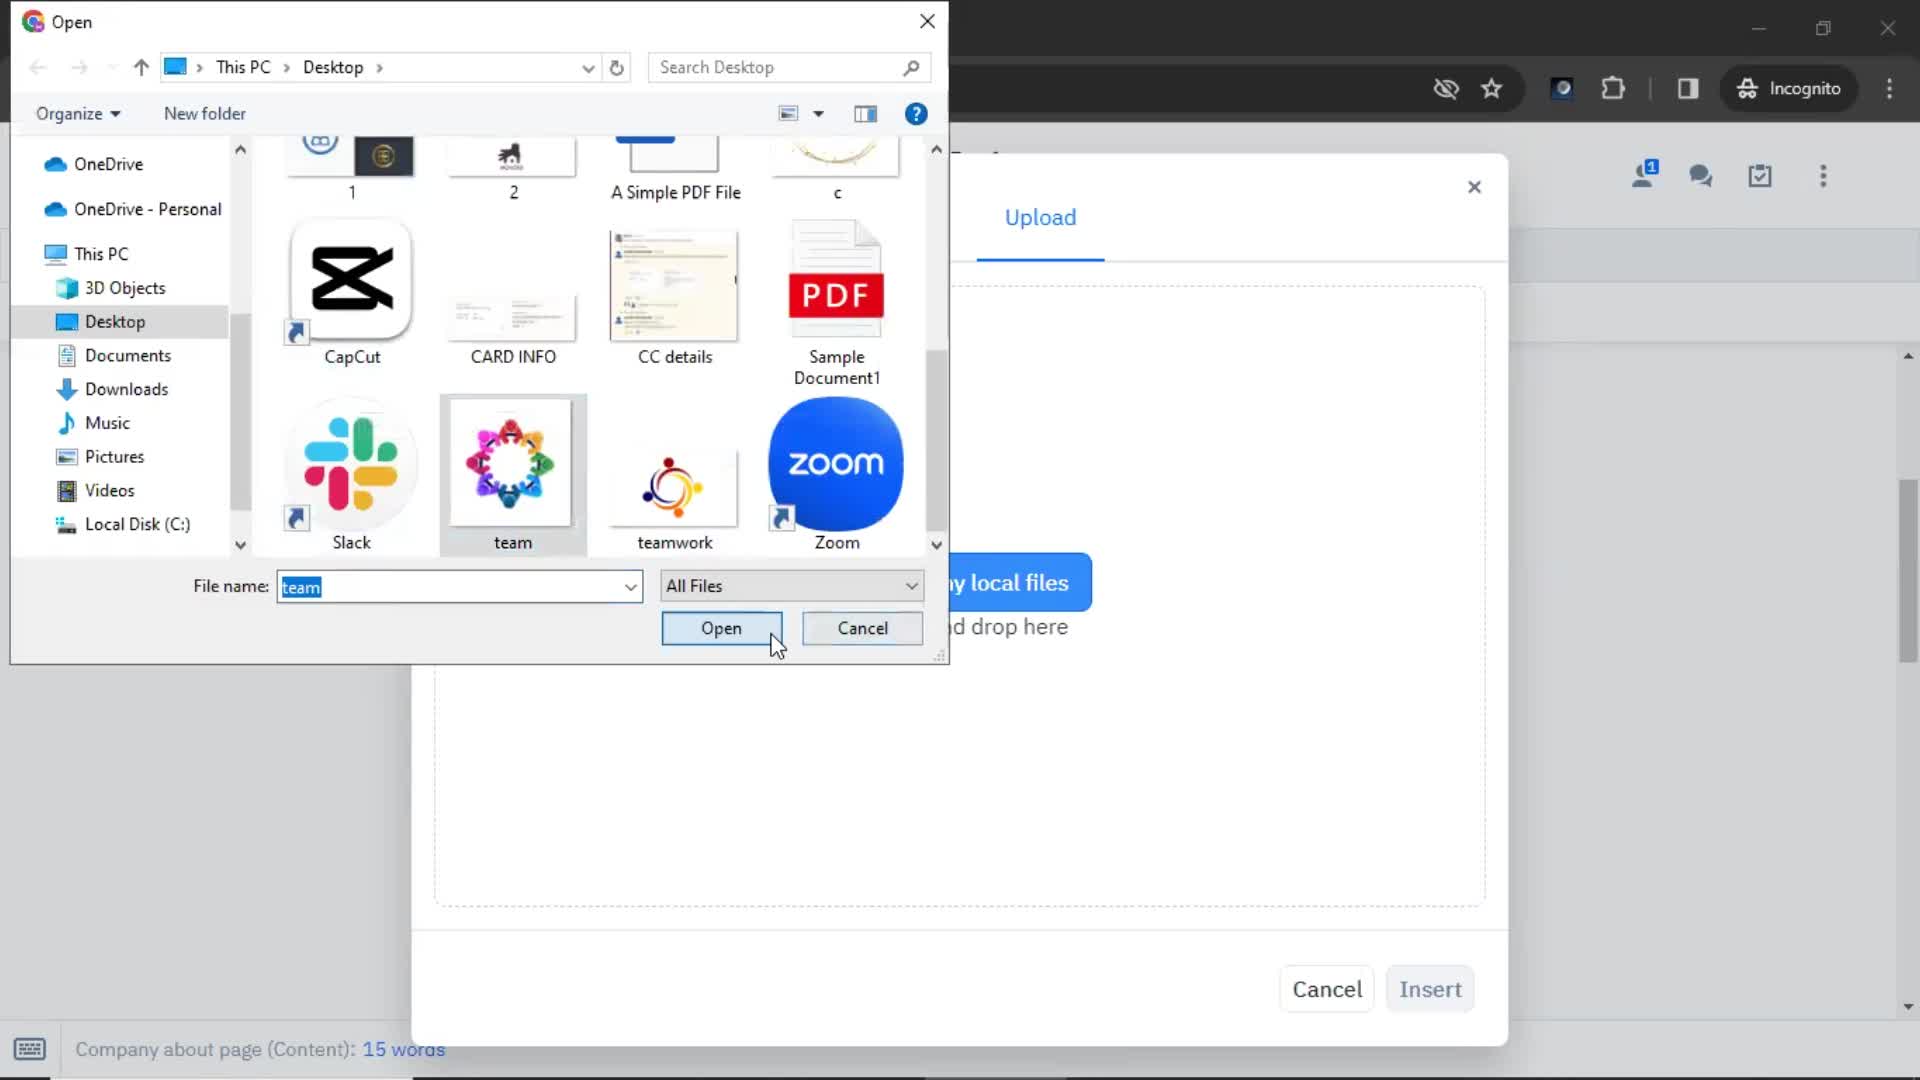
Task: Open Chrome three-dot menu
Action: (x=1890, y=89)
